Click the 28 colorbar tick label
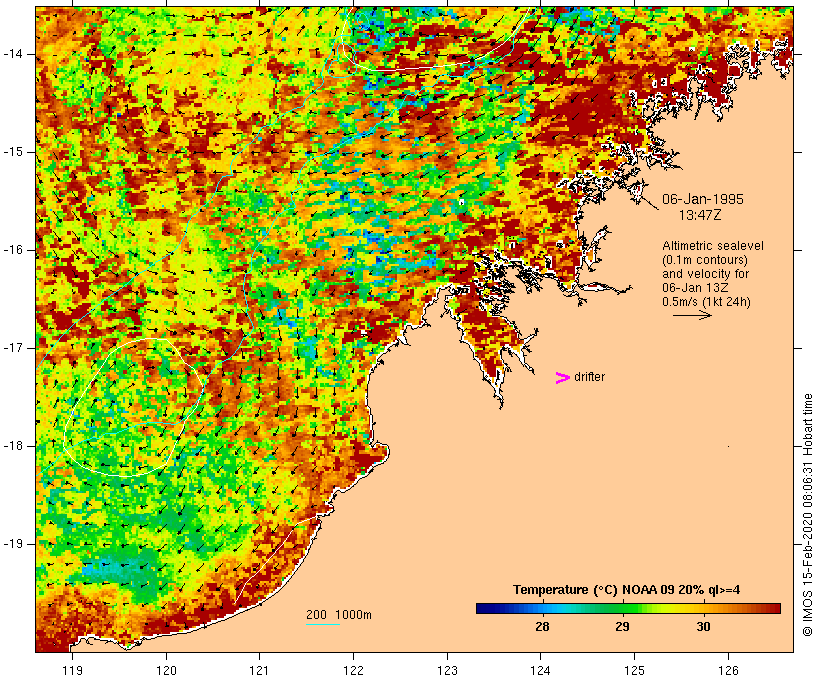820x680 pixels. [542, 627]
